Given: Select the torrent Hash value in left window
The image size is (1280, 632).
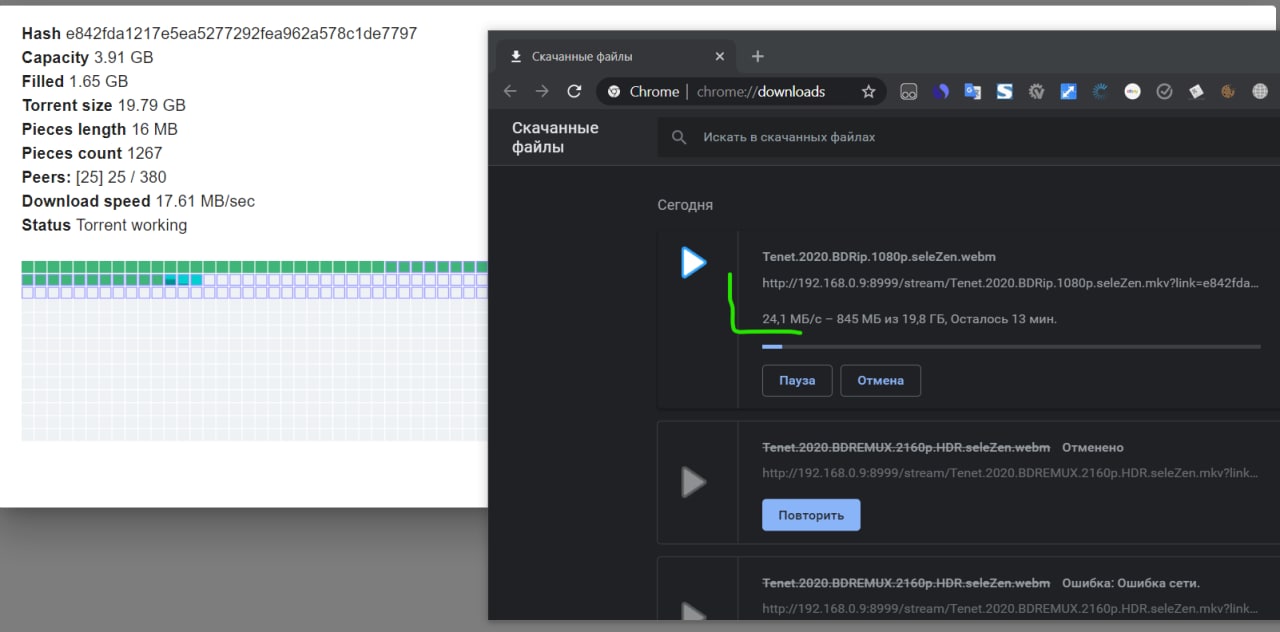Looking at the screenshot, I should pyautogui.click(x=241, y=34).
